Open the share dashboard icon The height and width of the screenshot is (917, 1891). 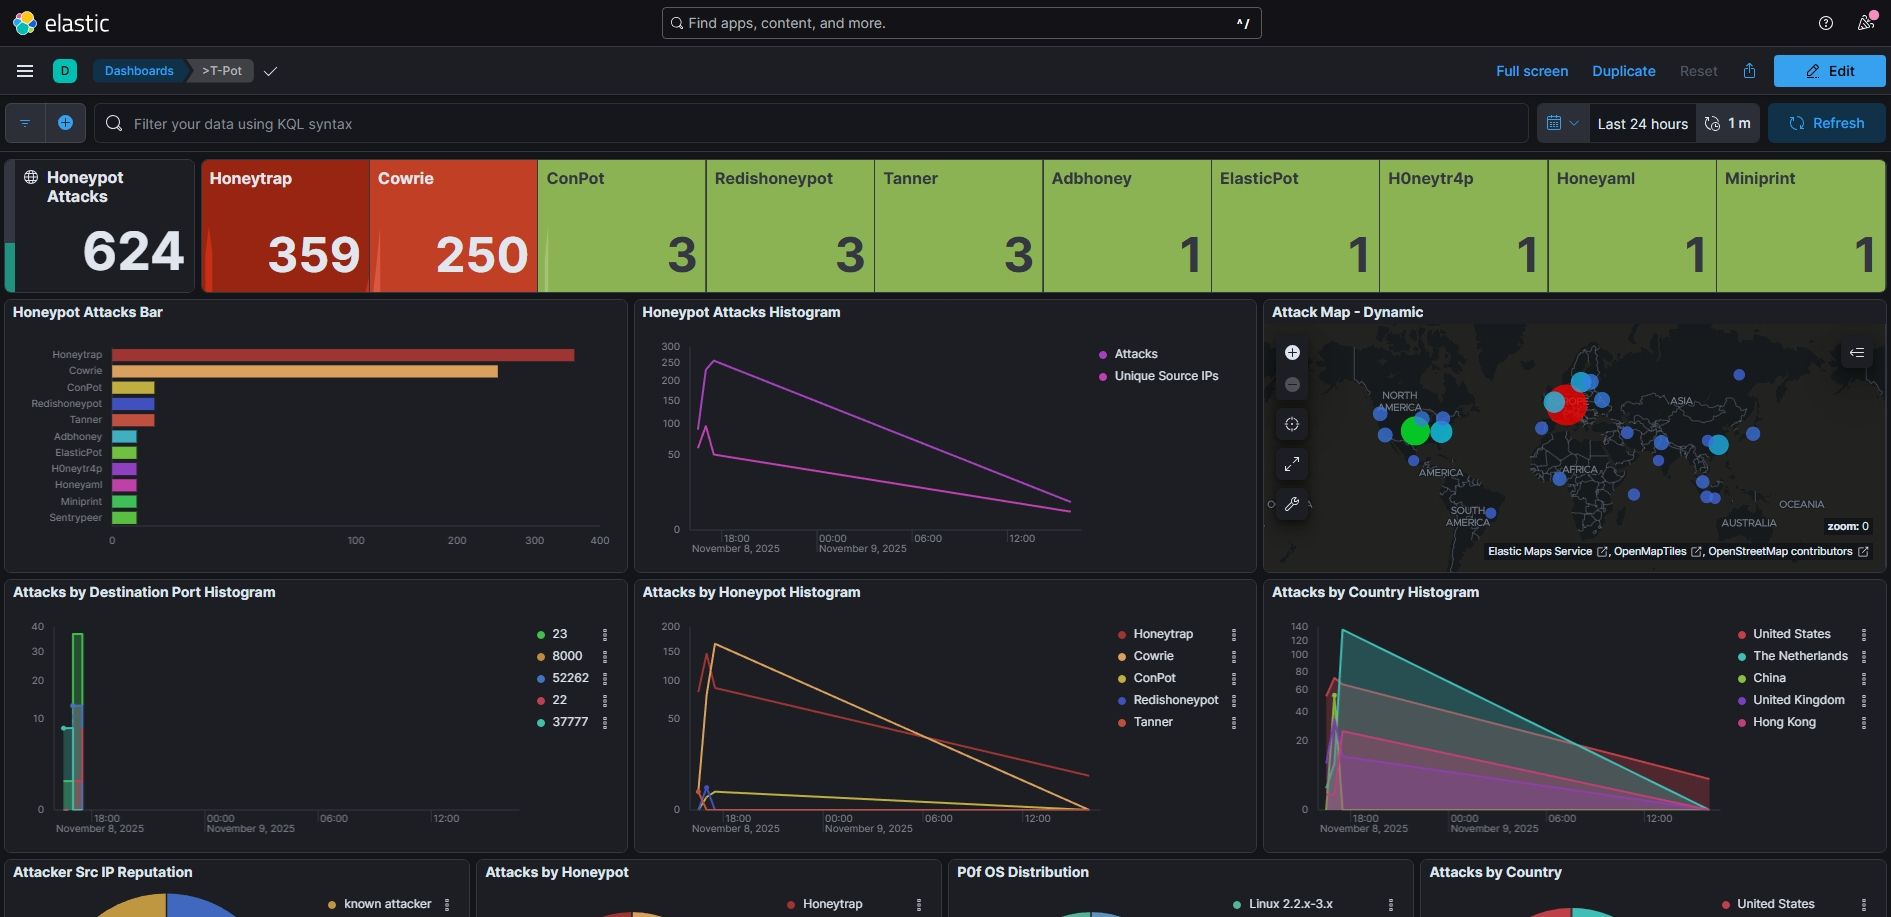coord(1749,71)
